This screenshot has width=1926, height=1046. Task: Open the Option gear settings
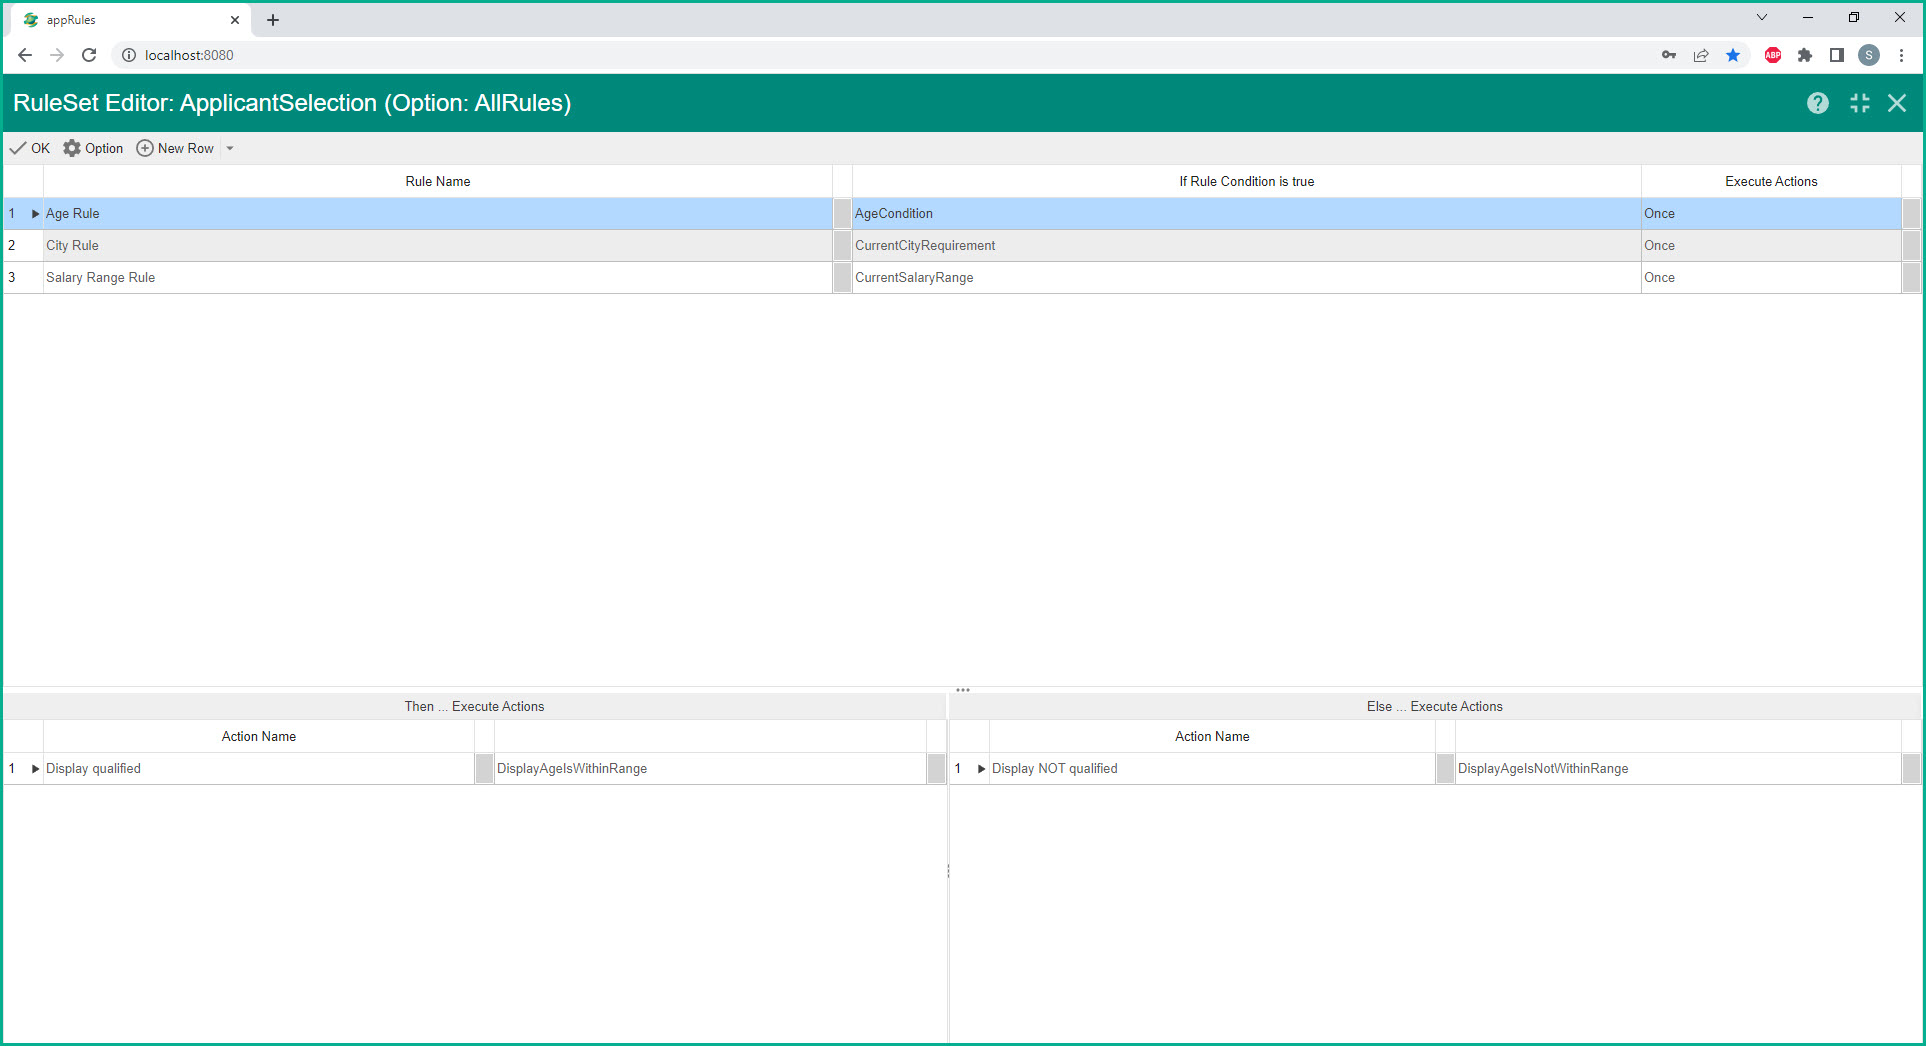(93, 148)
